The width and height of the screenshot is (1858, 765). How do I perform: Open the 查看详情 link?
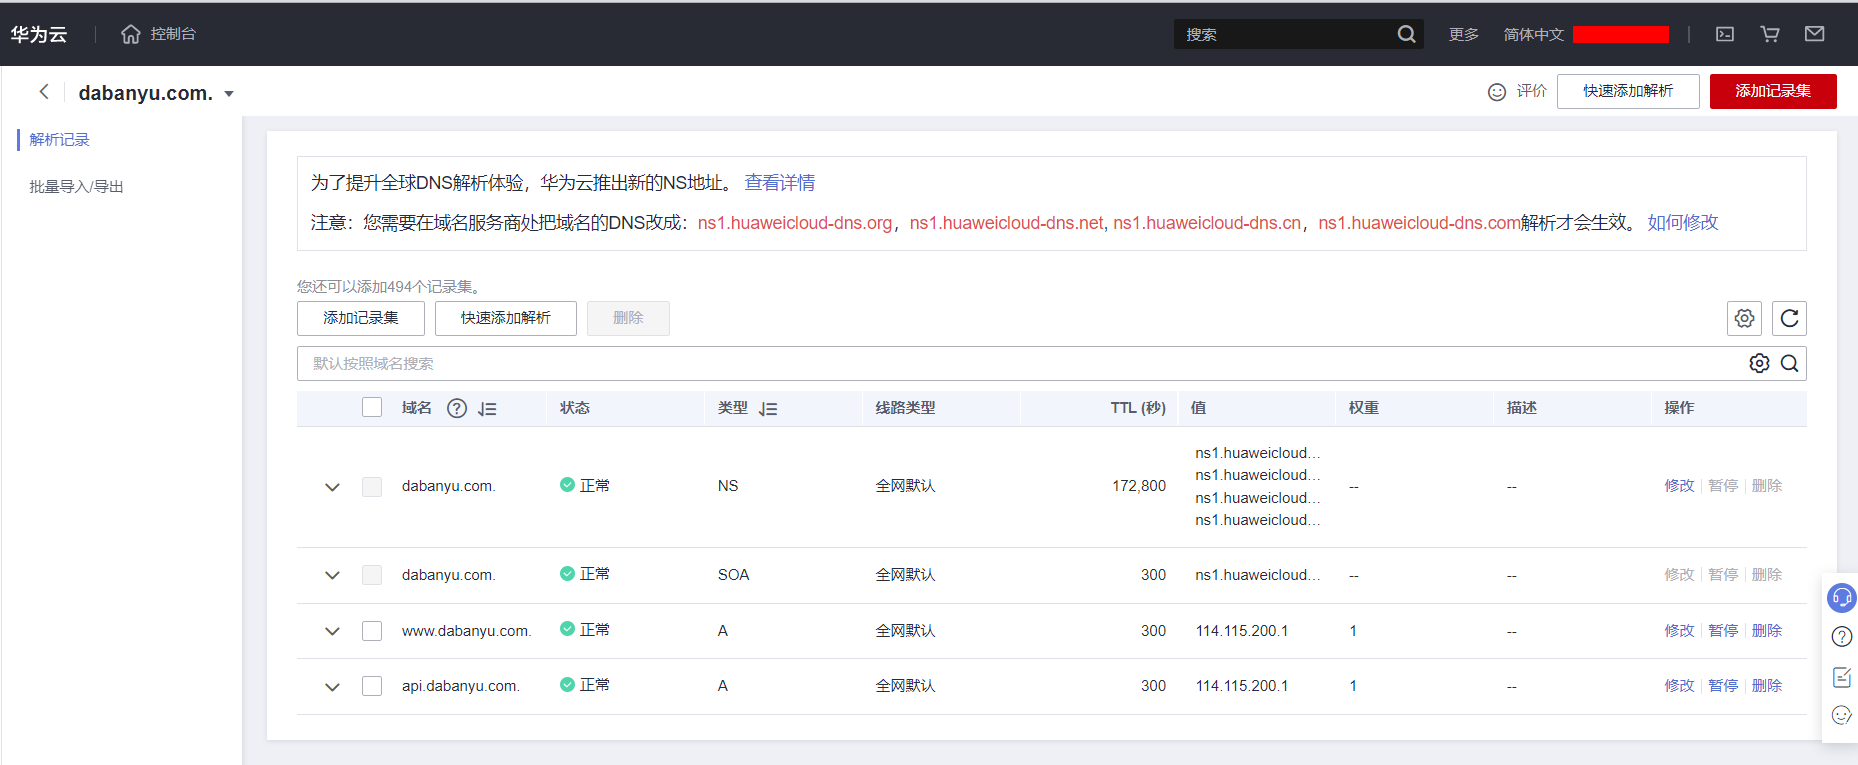coord(780,182)
